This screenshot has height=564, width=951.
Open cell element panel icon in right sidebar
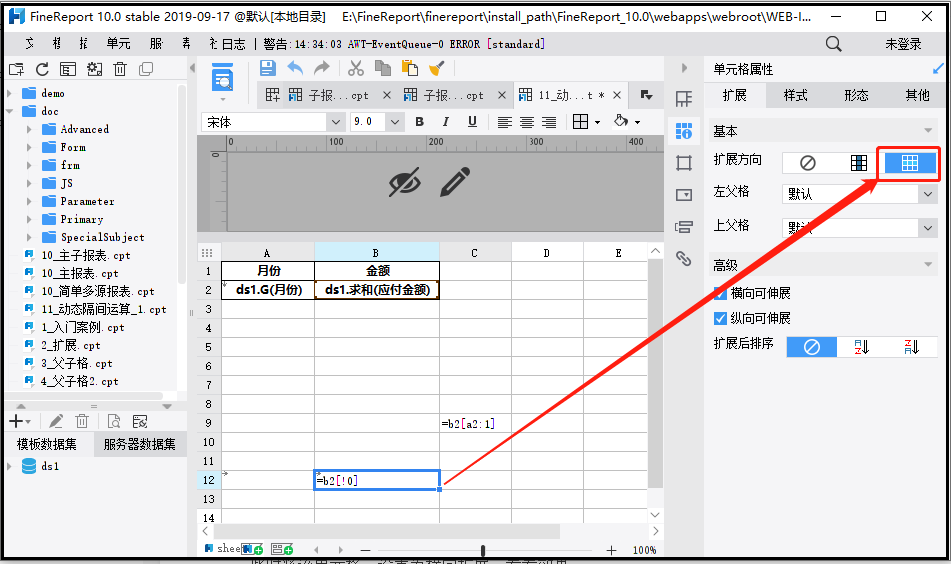pos(684,98)
